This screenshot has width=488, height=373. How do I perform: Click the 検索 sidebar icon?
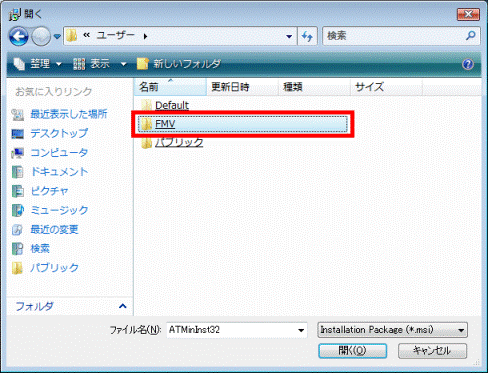click(x=18, y=249)
